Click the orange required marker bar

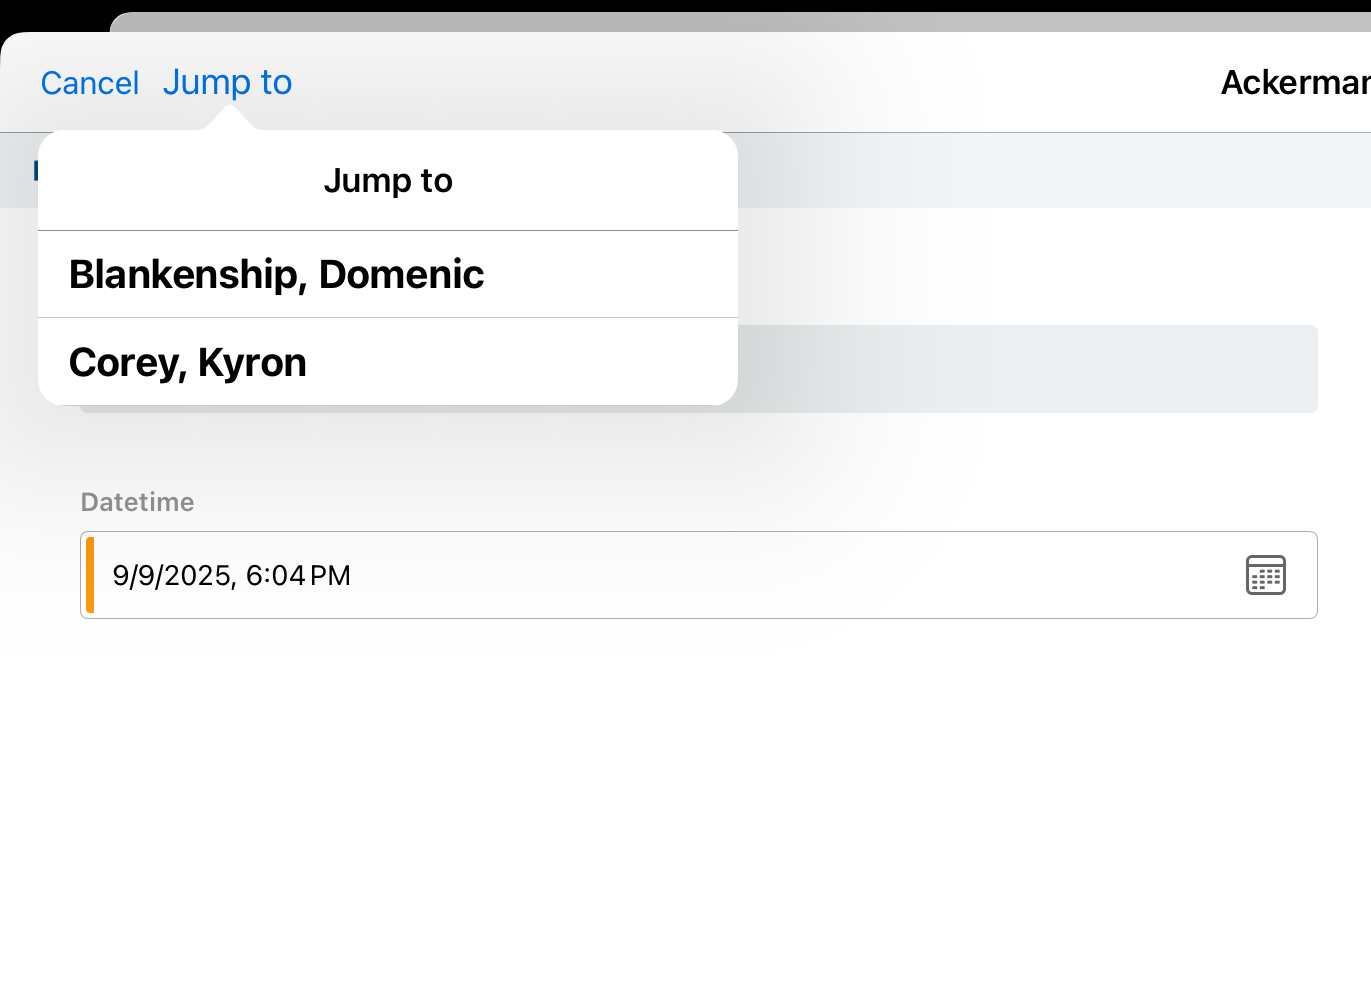coord(90,575)
